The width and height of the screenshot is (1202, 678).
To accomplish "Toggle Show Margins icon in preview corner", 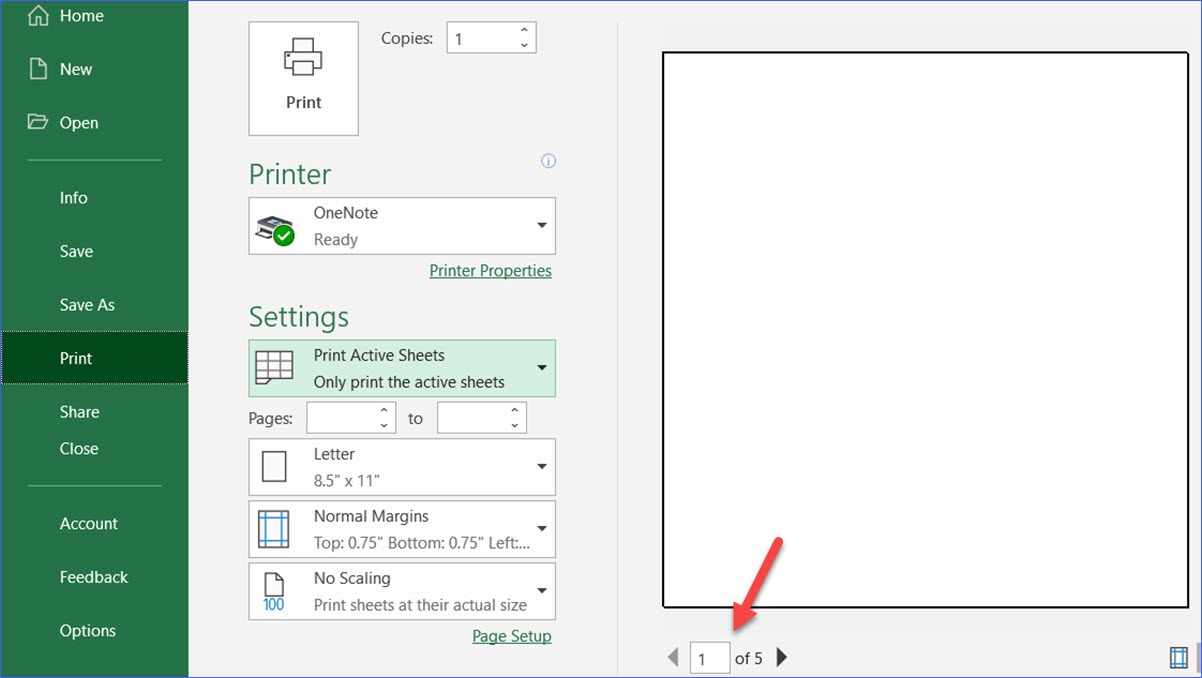I will pyautogui.click(x=1179, y=657).
